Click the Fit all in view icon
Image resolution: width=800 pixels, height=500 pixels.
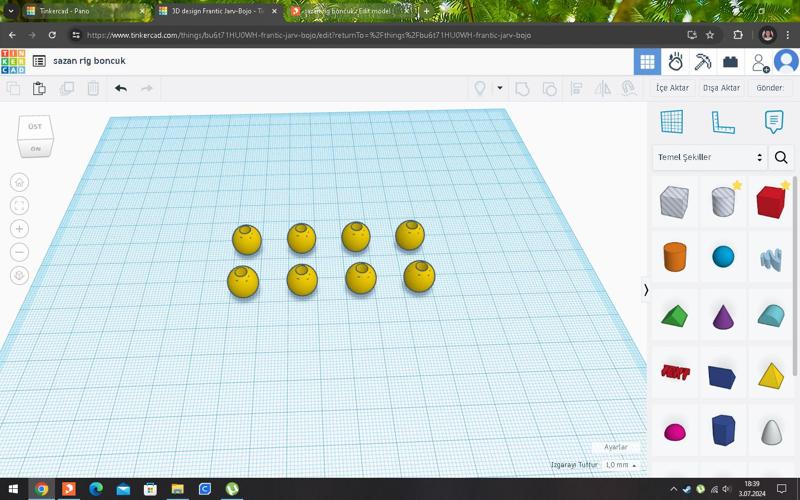(19, 206)
